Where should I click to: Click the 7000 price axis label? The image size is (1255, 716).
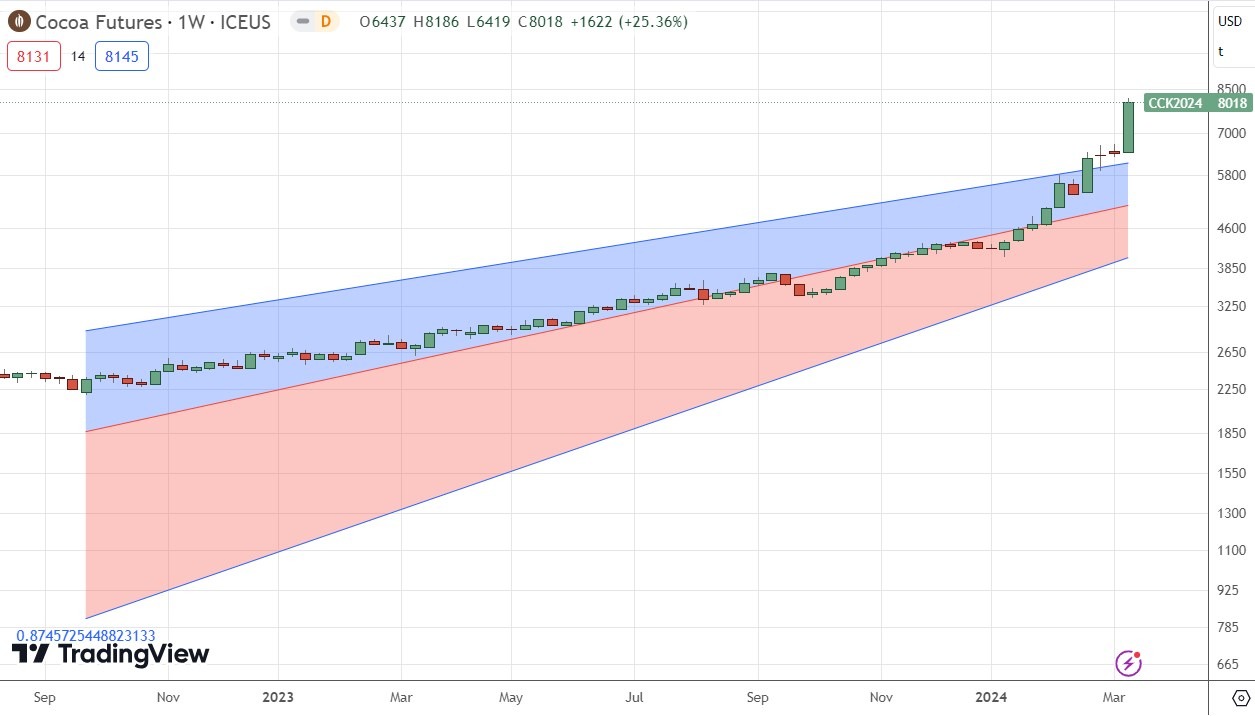(1231, 133)
